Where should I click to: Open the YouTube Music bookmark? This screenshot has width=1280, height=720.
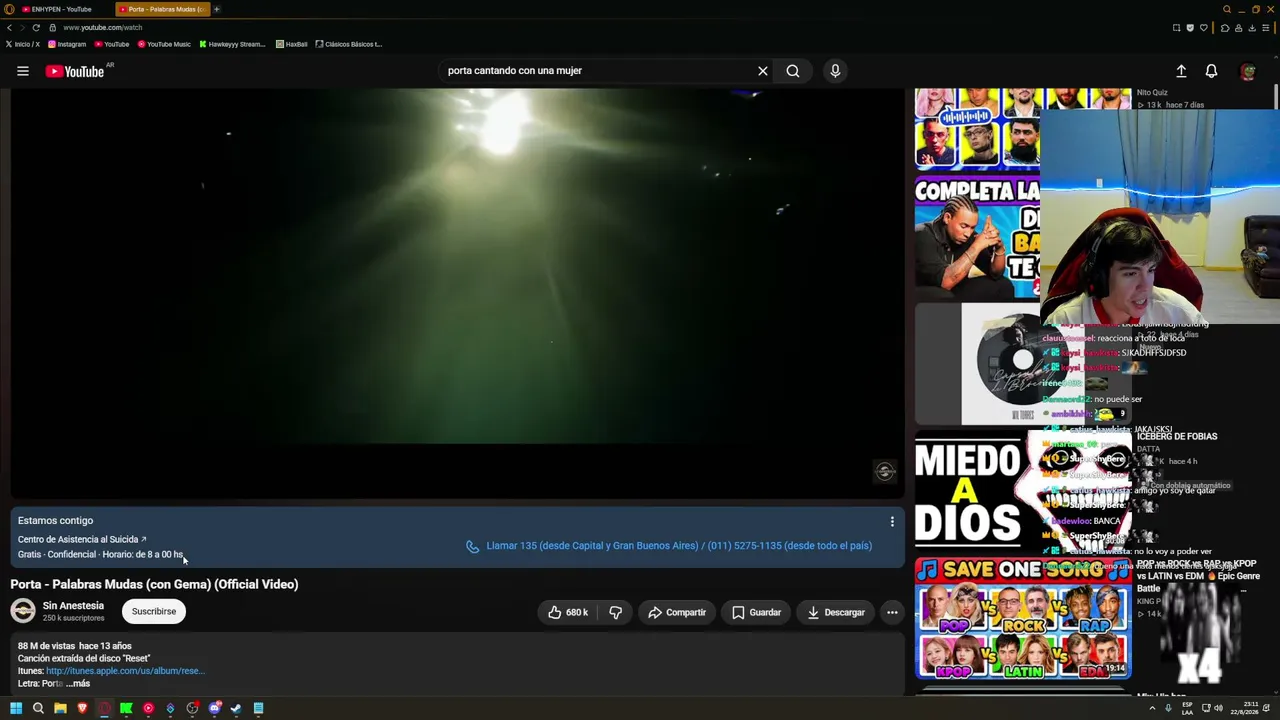(x=164, y=44)
